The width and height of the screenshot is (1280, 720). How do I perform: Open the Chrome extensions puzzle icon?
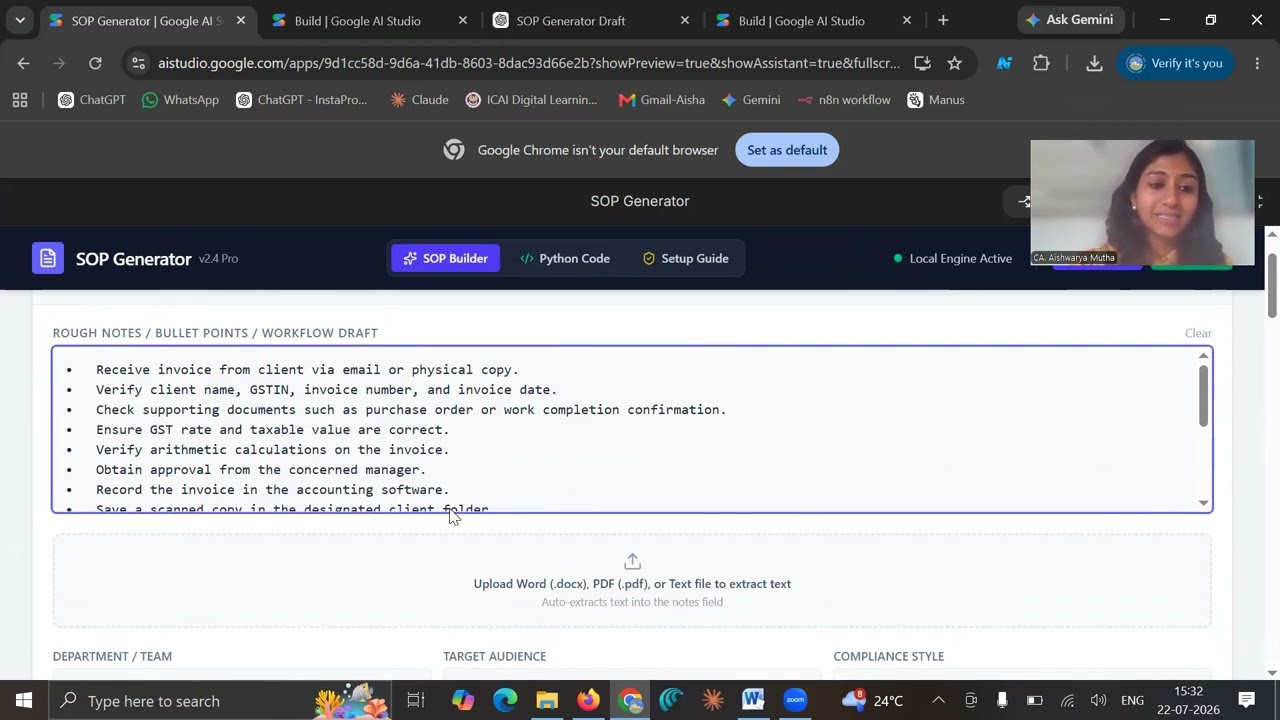[x=1041, y=63]
